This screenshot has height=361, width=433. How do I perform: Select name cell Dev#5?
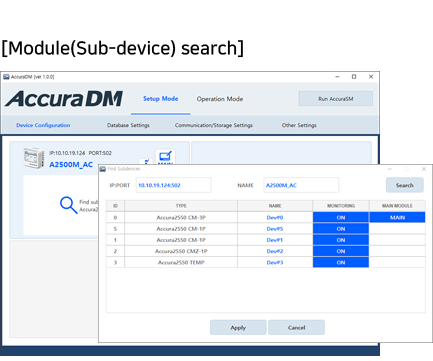(275, 229)
